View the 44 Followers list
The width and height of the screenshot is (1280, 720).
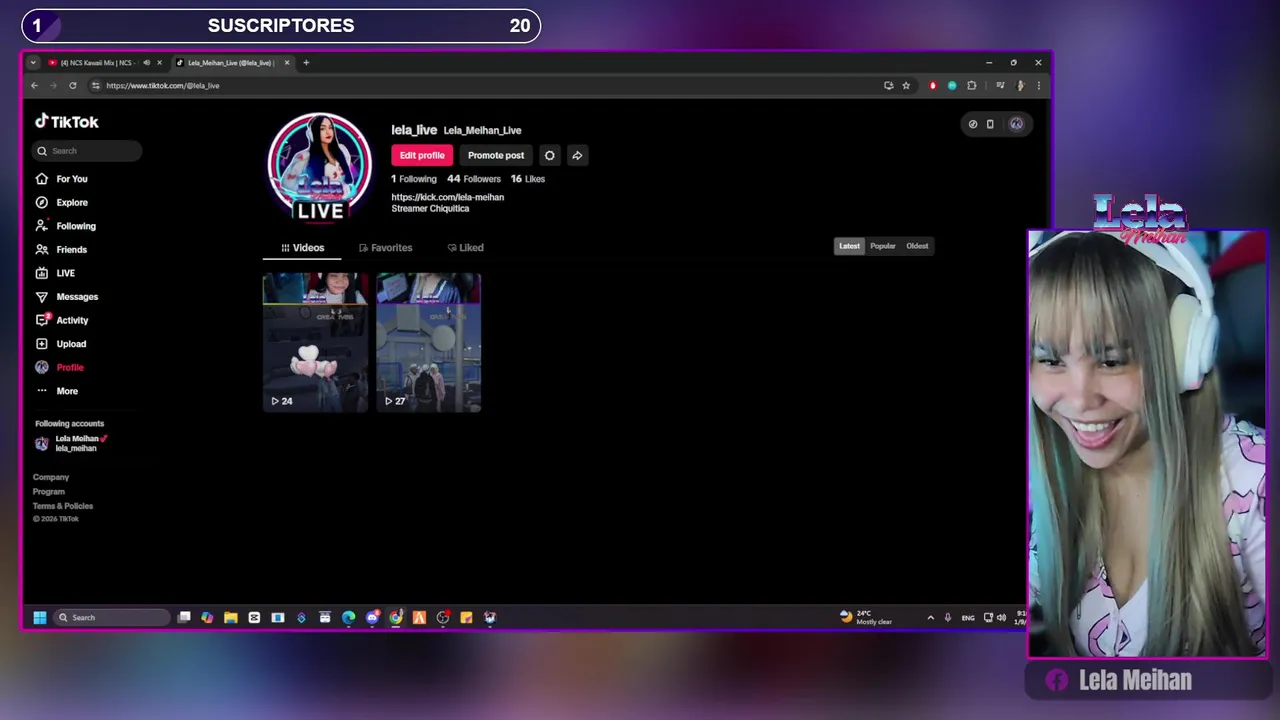tap(474, 179)
